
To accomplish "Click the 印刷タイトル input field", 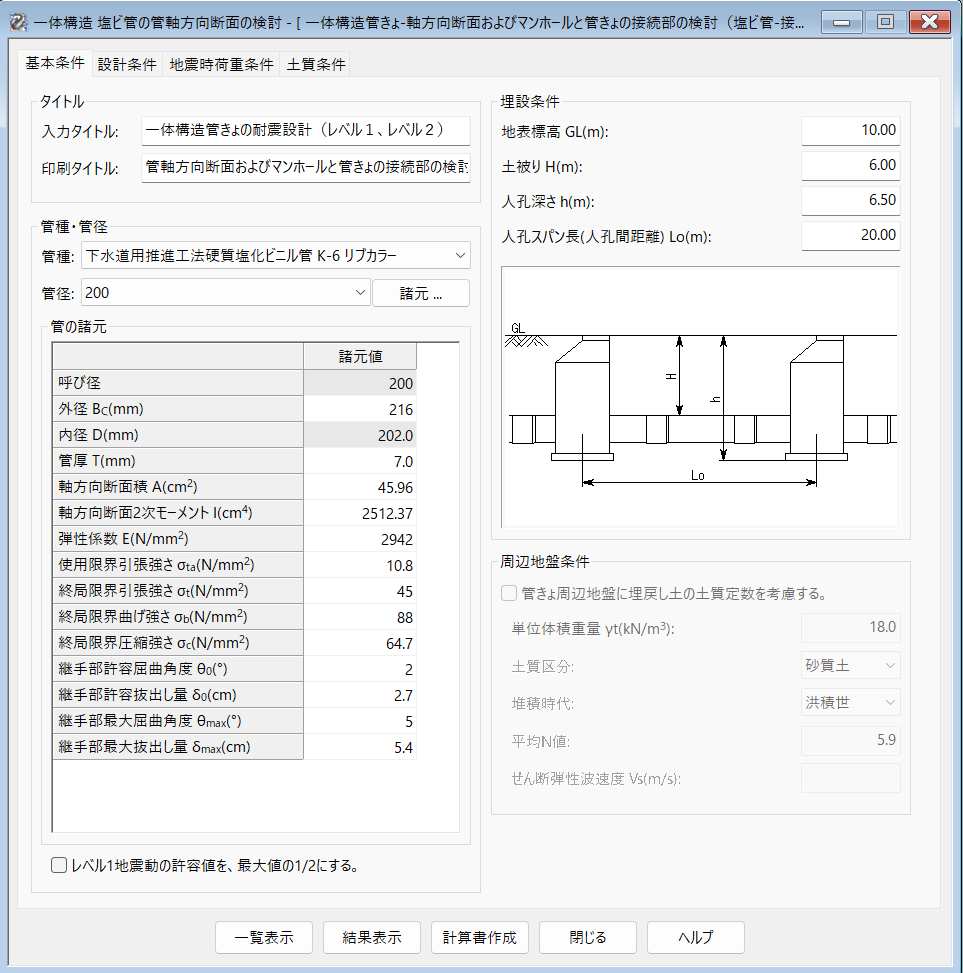I will coord(305,166).
